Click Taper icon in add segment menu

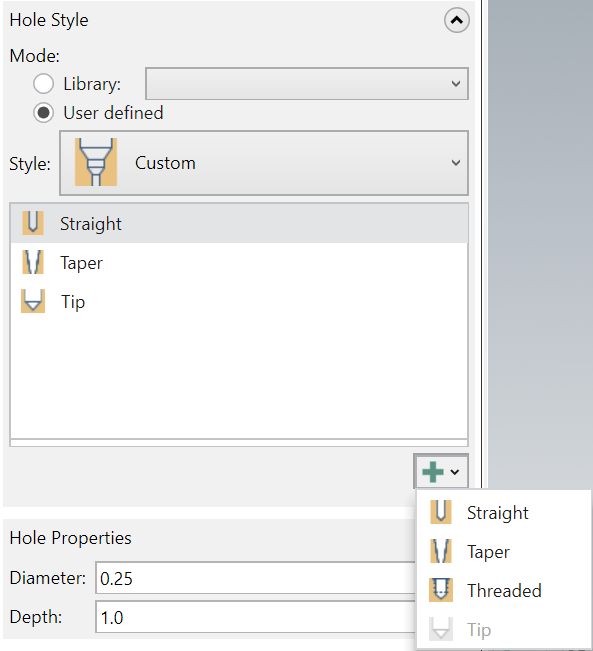441,551
